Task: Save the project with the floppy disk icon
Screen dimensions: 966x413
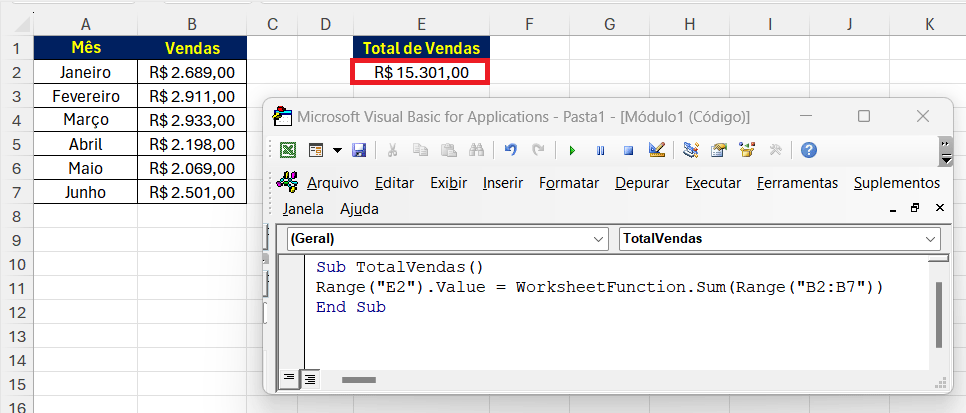Action: (x=359, y=150)
